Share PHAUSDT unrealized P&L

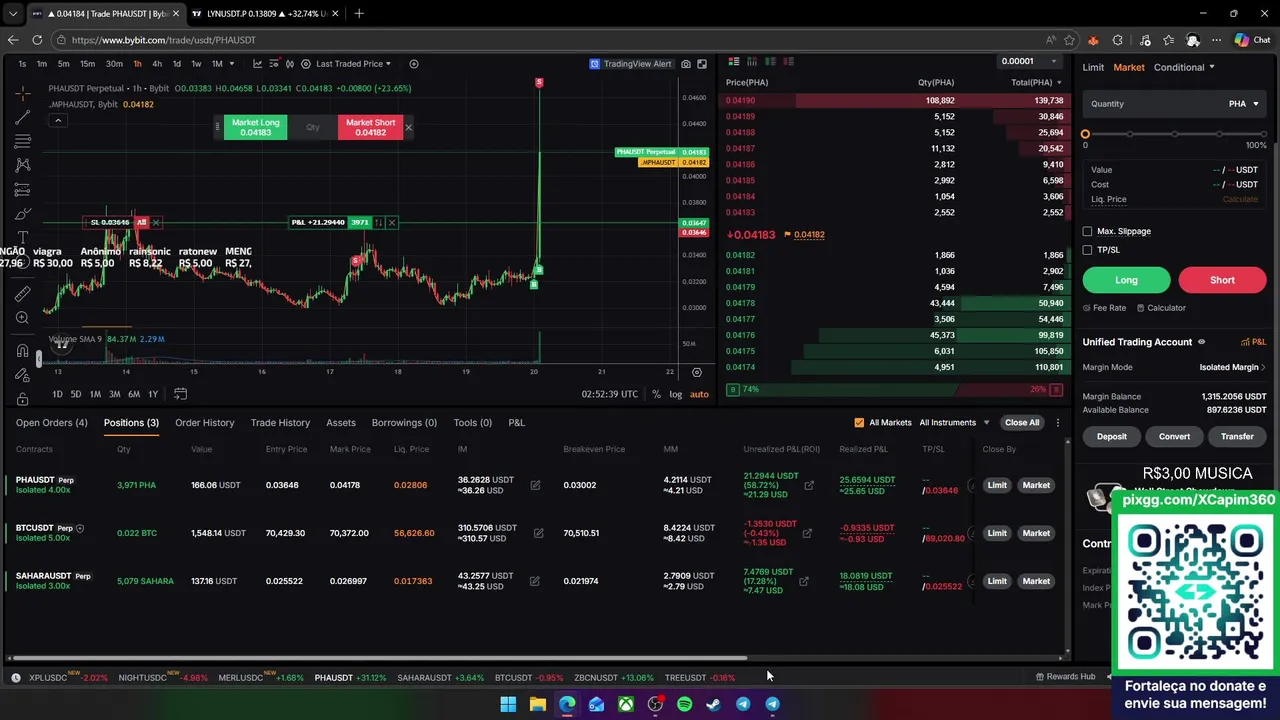(809, 485)
